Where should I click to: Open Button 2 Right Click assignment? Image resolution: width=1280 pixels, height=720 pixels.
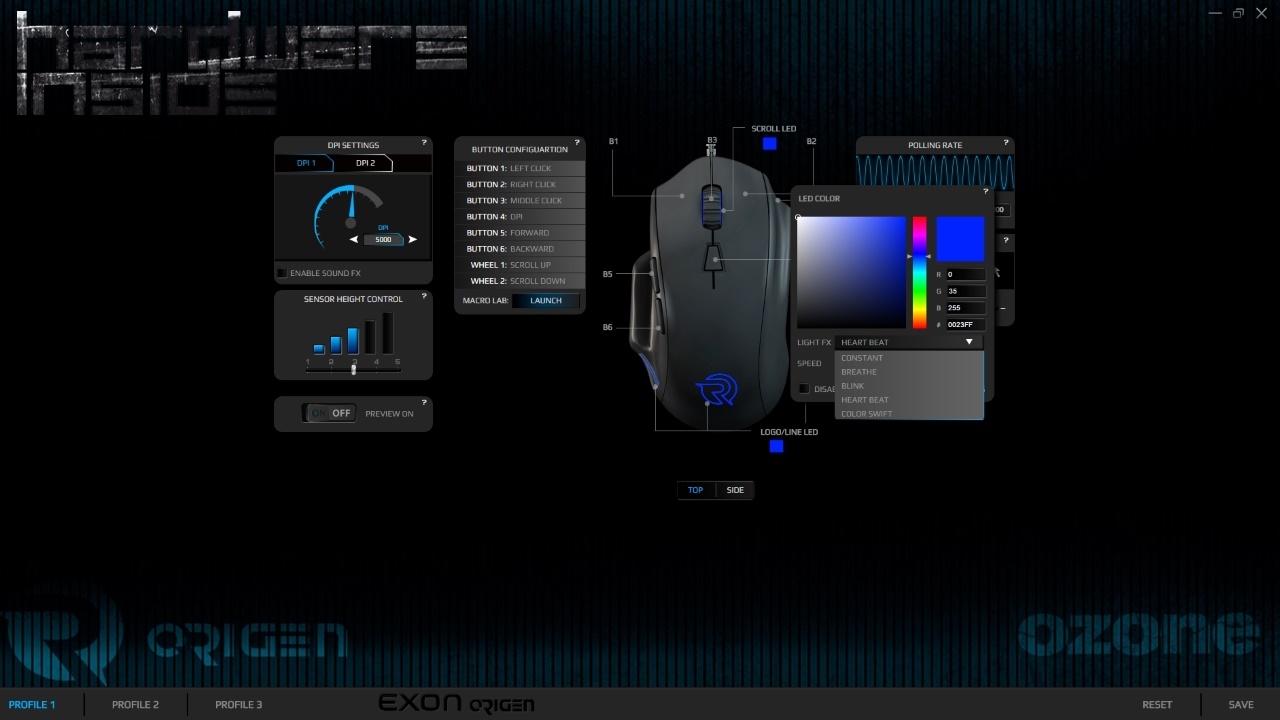[520, 185]
